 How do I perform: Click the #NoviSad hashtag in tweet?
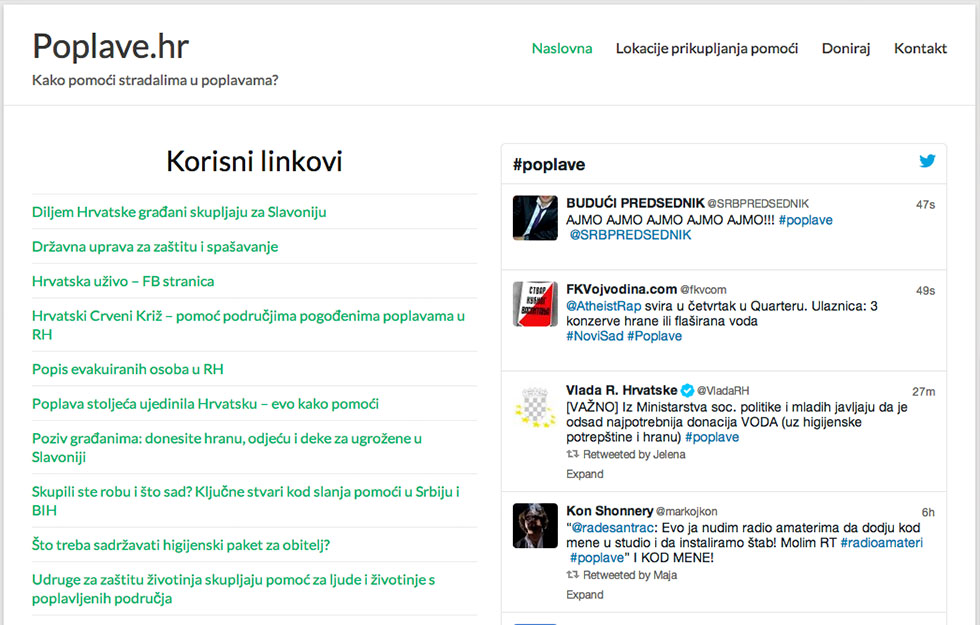595,336
